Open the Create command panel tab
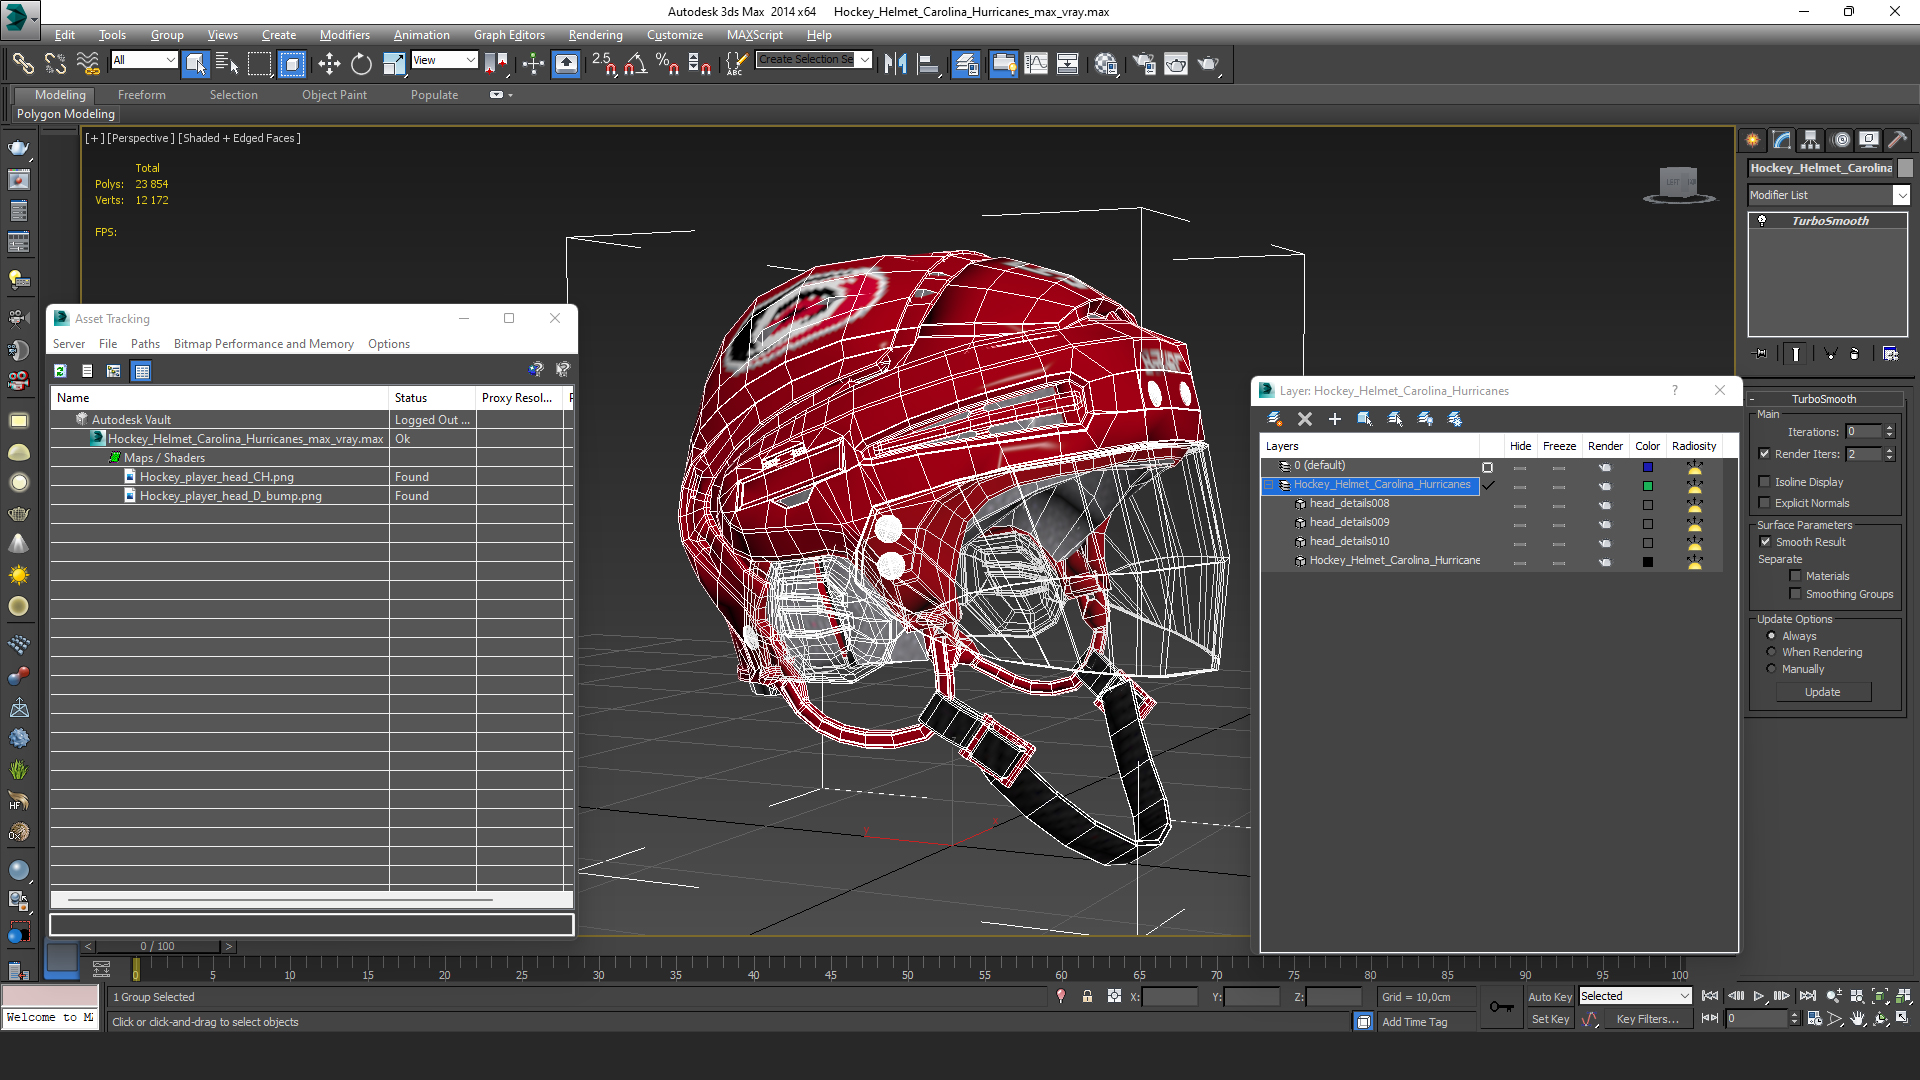The height and width of the screenshot is (1080, 1920). click(x=1752, y=140)
